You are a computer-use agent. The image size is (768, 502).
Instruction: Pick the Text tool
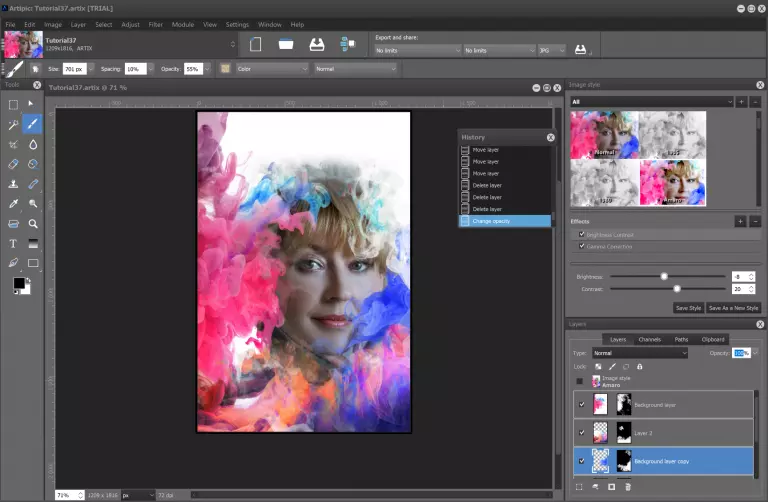pyautogui.click(x=13, y=243)
